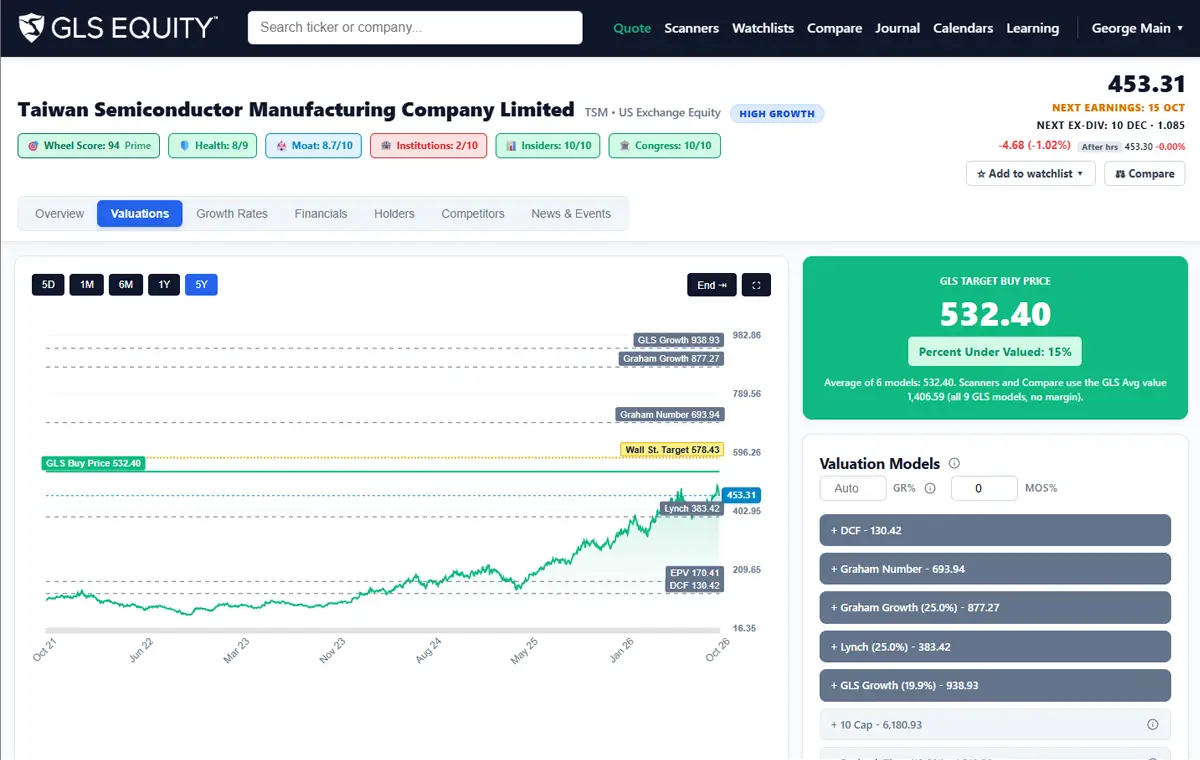The image size is (1200, 760).
Task: Click the MOS% input showing 0
Action: [984, 488]
